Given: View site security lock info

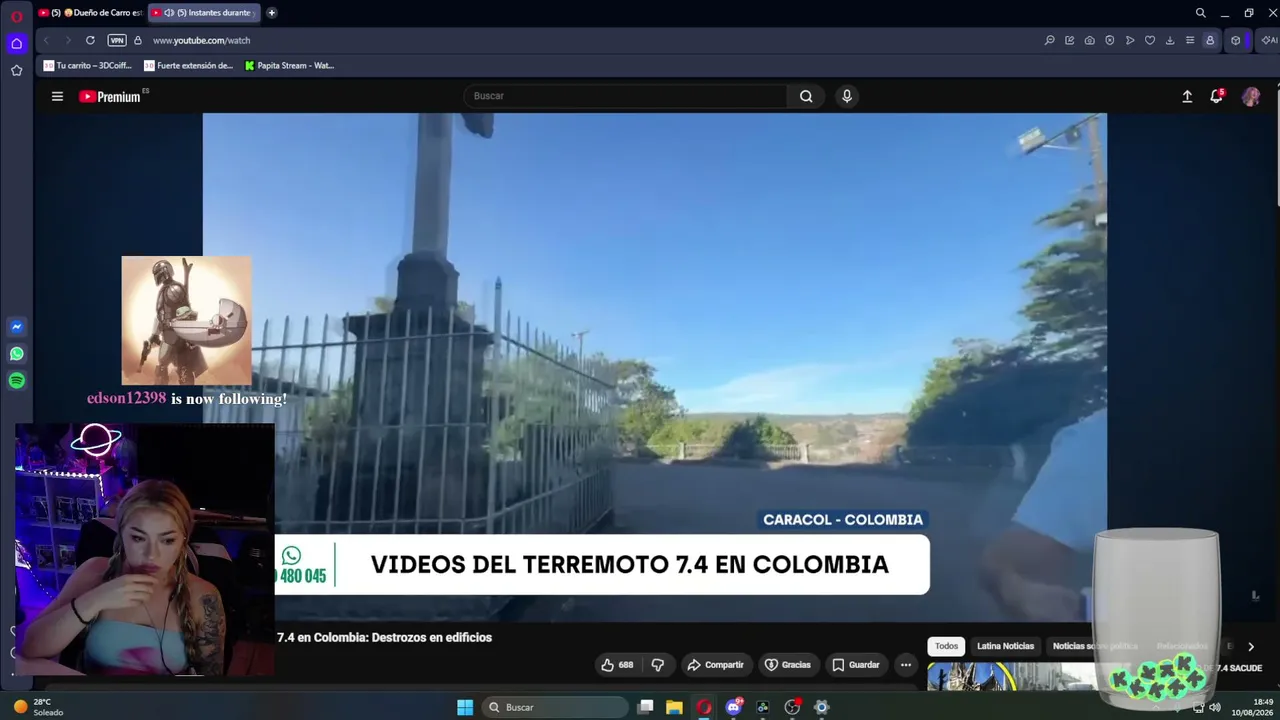Looking at the screenshot, I should (x=138, y=40).
